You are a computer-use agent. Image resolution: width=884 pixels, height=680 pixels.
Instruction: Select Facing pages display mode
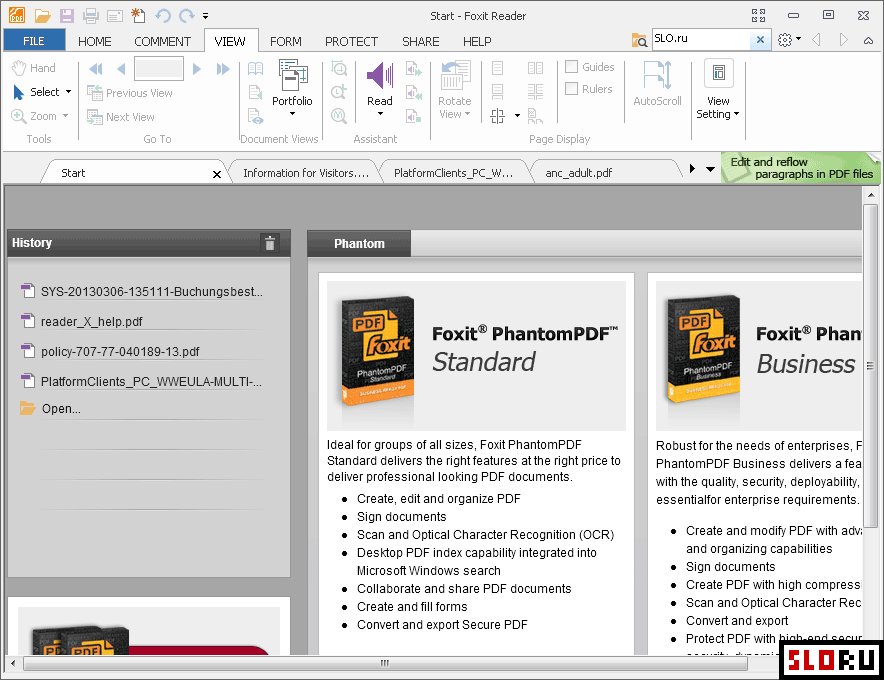[535, 68]
